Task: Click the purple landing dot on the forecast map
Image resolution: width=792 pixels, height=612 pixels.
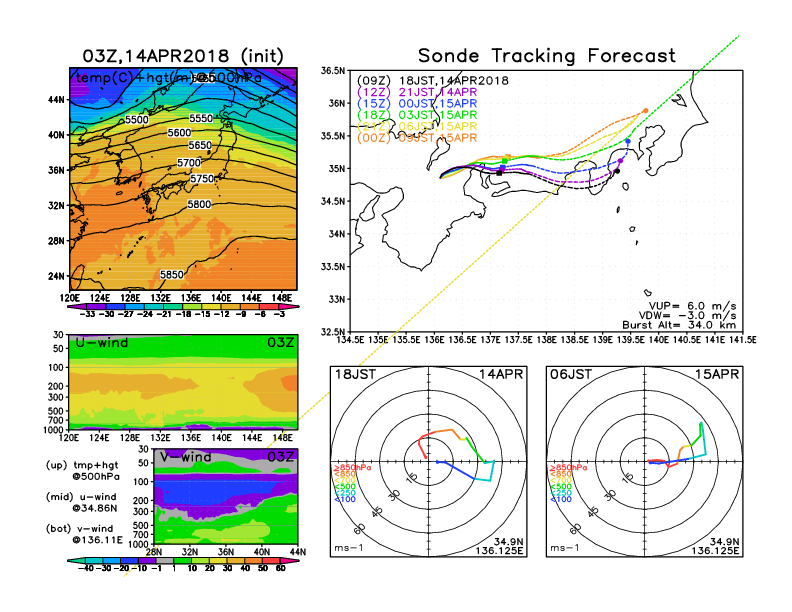Action: [620, 160]
